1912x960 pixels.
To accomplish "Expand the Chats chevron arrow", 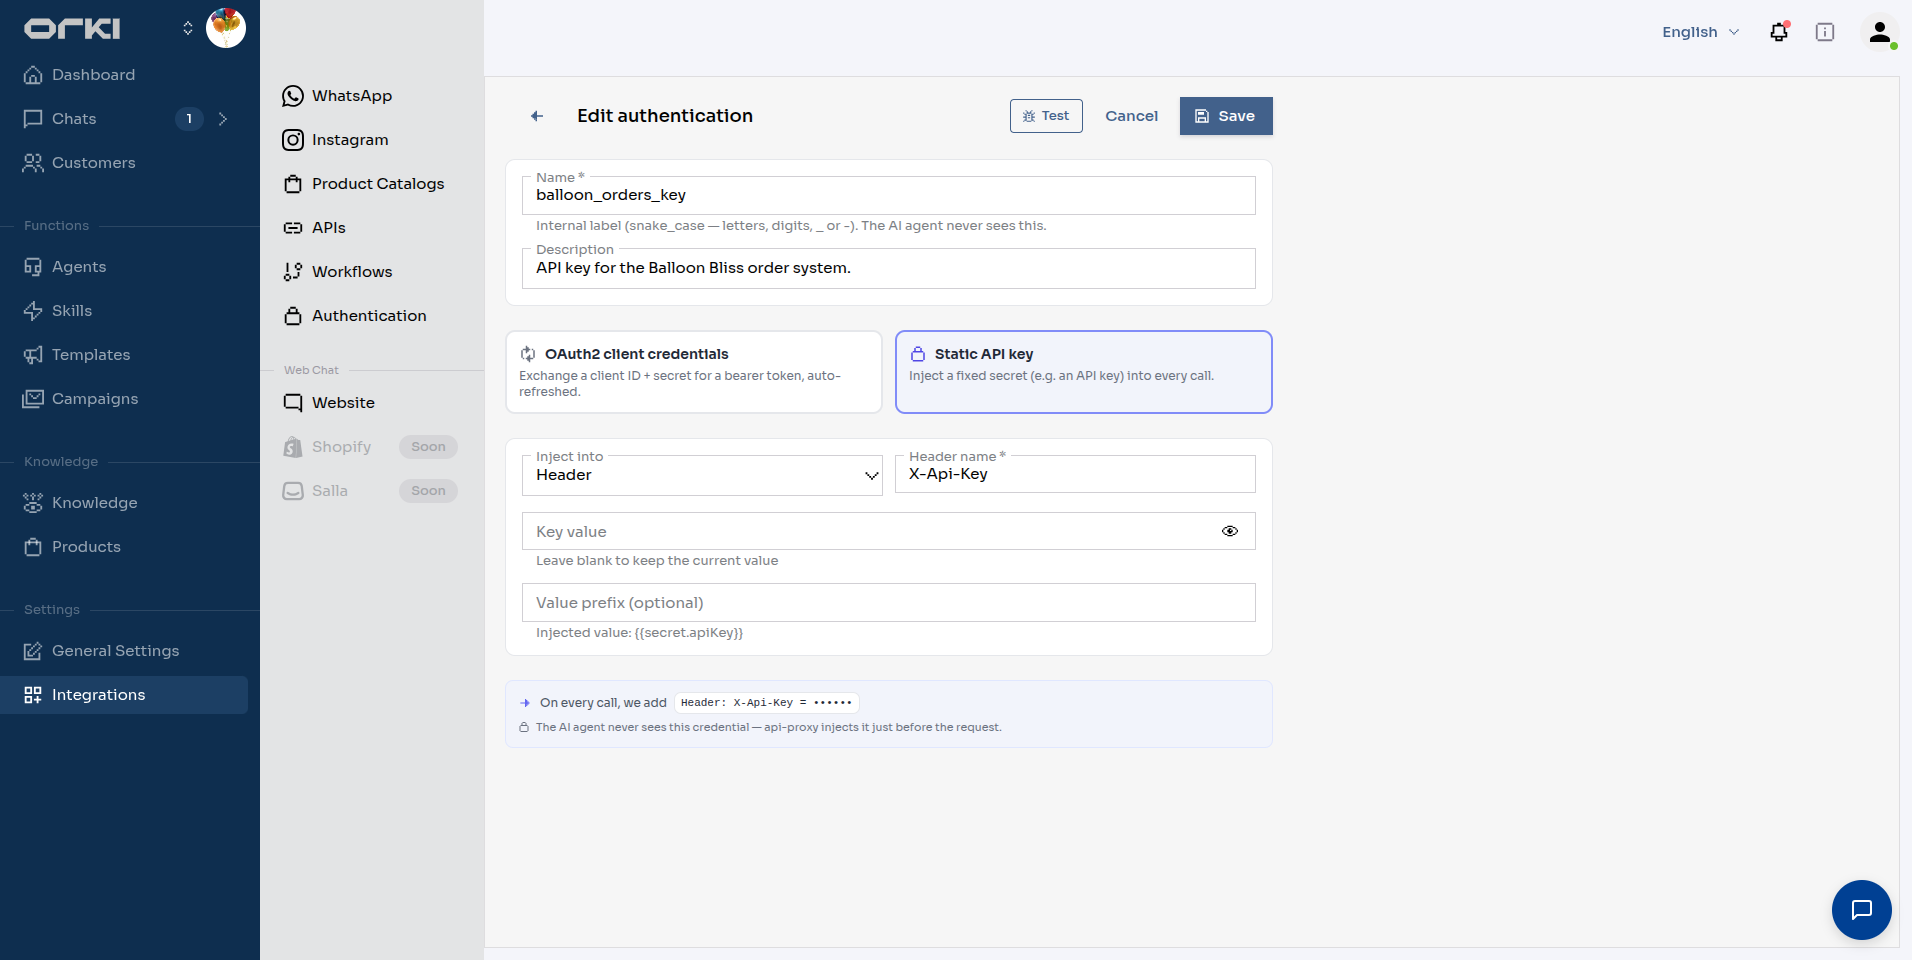I will point(223,119).
